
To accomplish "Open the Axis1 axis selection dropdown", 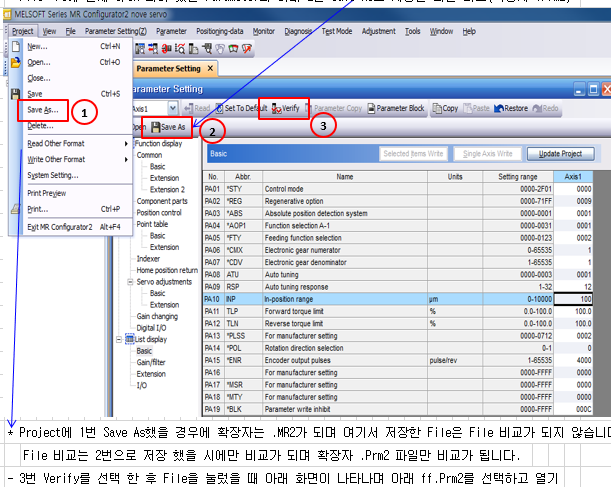I will point(173,108).
